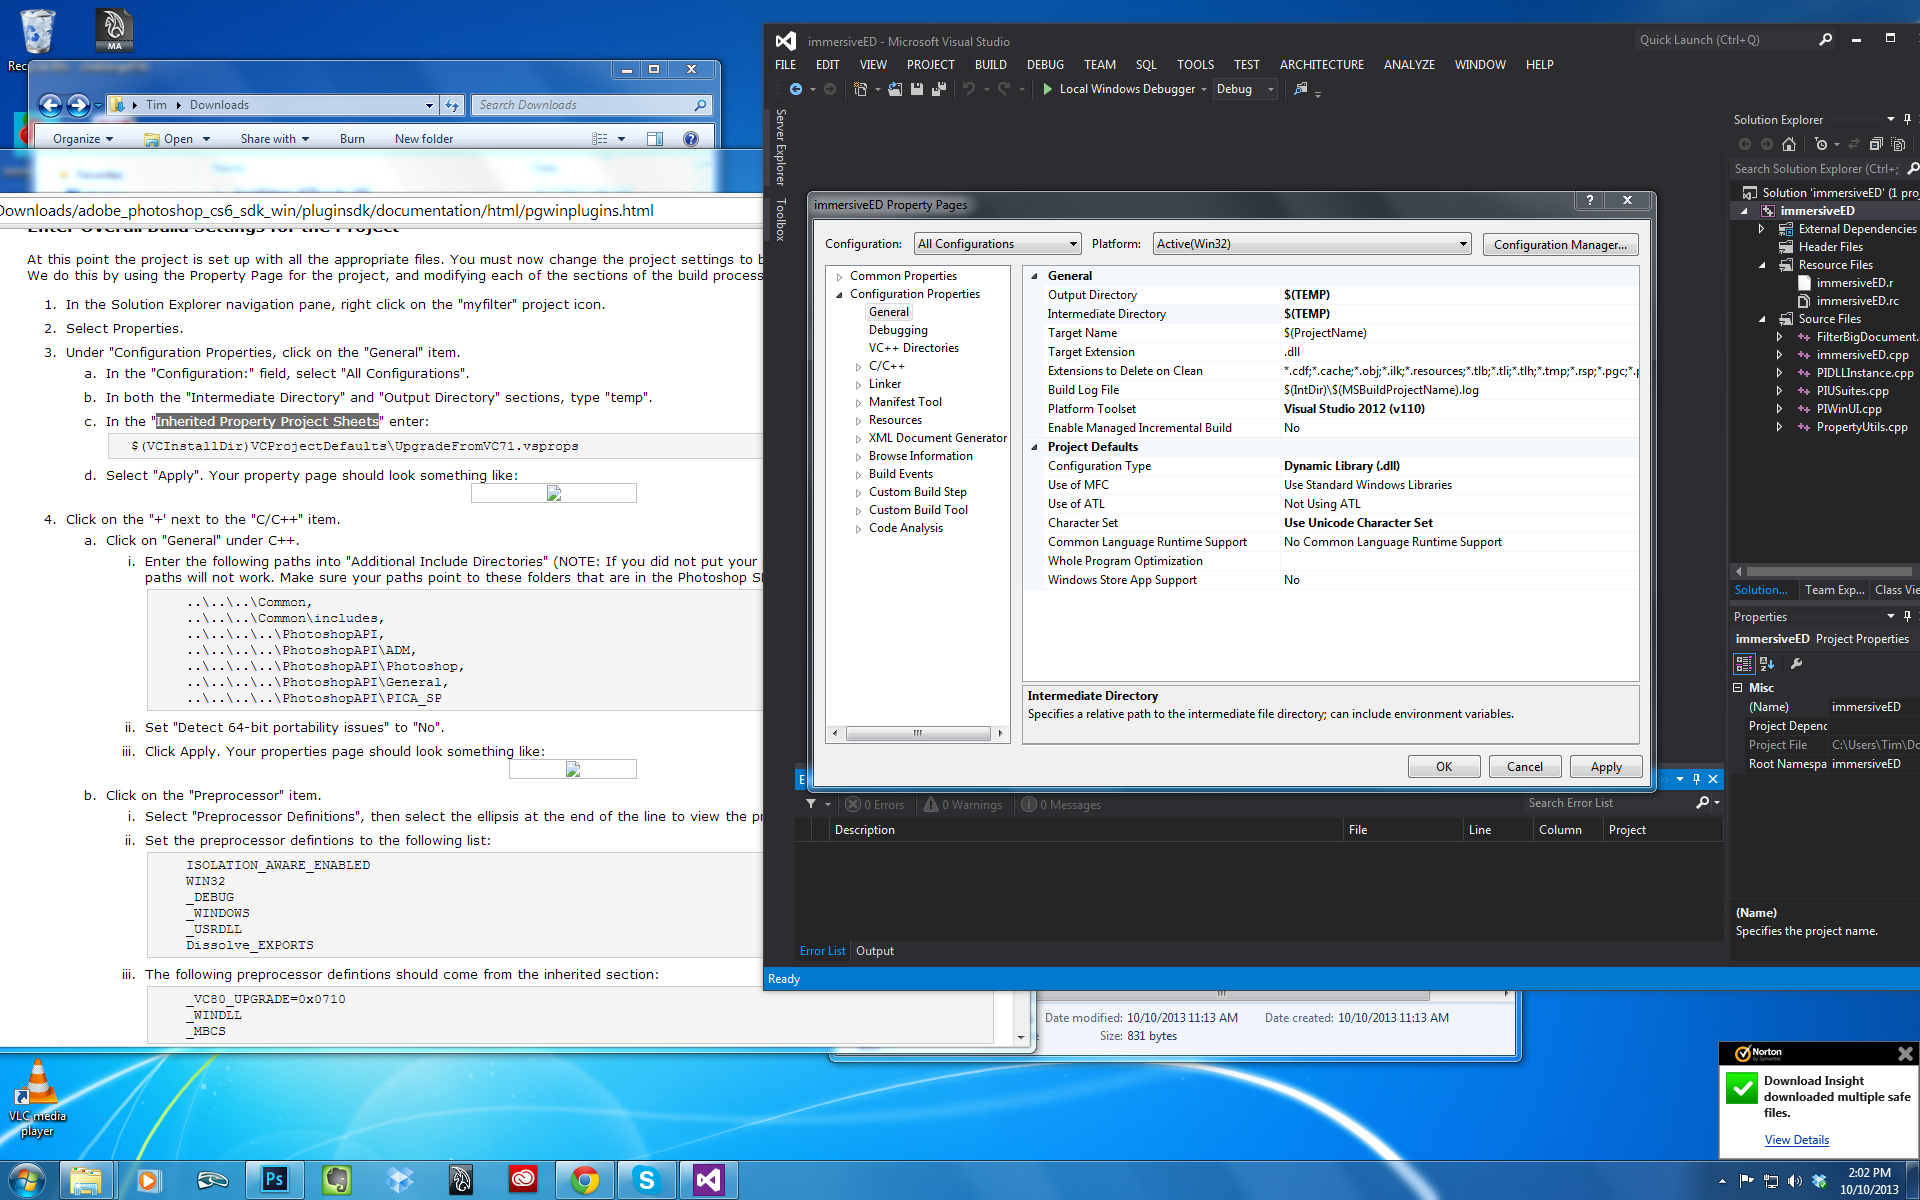Toggle the 0 Messages filter in Error List
Screen dimensions: 1920x1200
point(1061,804)
